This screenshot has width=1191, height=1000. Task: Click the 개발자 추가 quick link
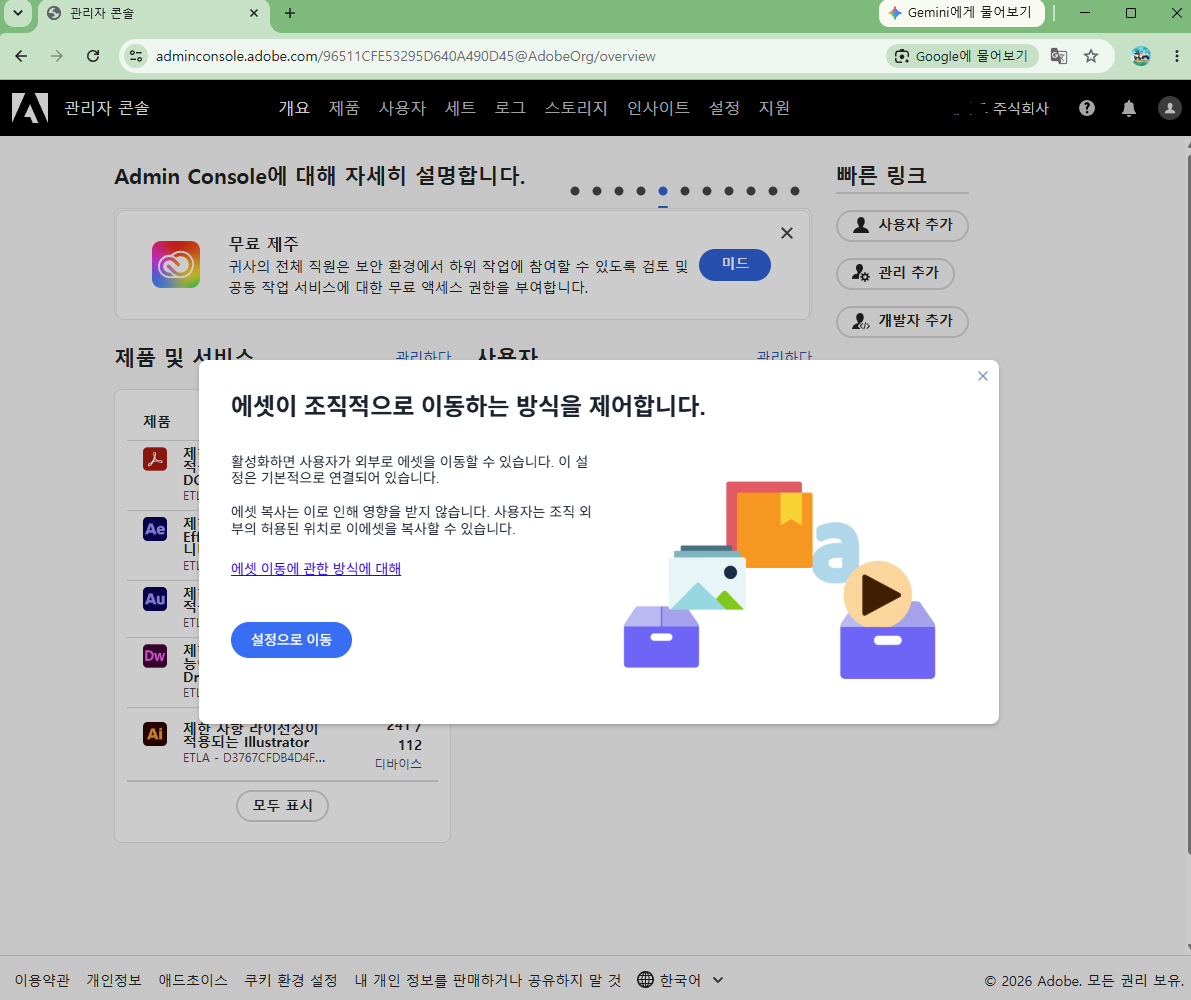point(902,321)
